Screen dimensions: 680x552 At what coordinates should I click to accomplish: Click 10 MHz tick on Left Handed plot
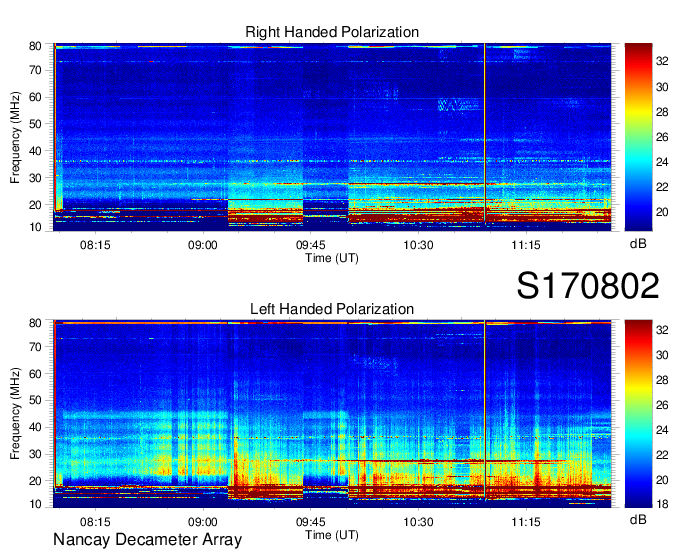click(x=35, y=504)
